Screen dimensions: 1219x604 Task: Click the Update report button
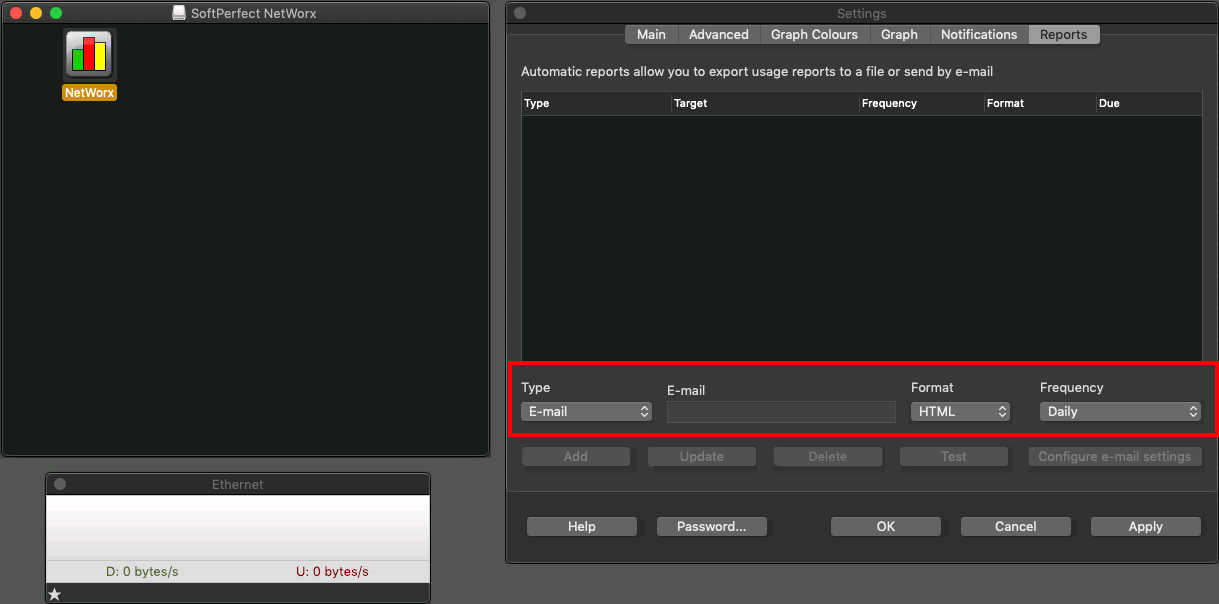[702, 456]
